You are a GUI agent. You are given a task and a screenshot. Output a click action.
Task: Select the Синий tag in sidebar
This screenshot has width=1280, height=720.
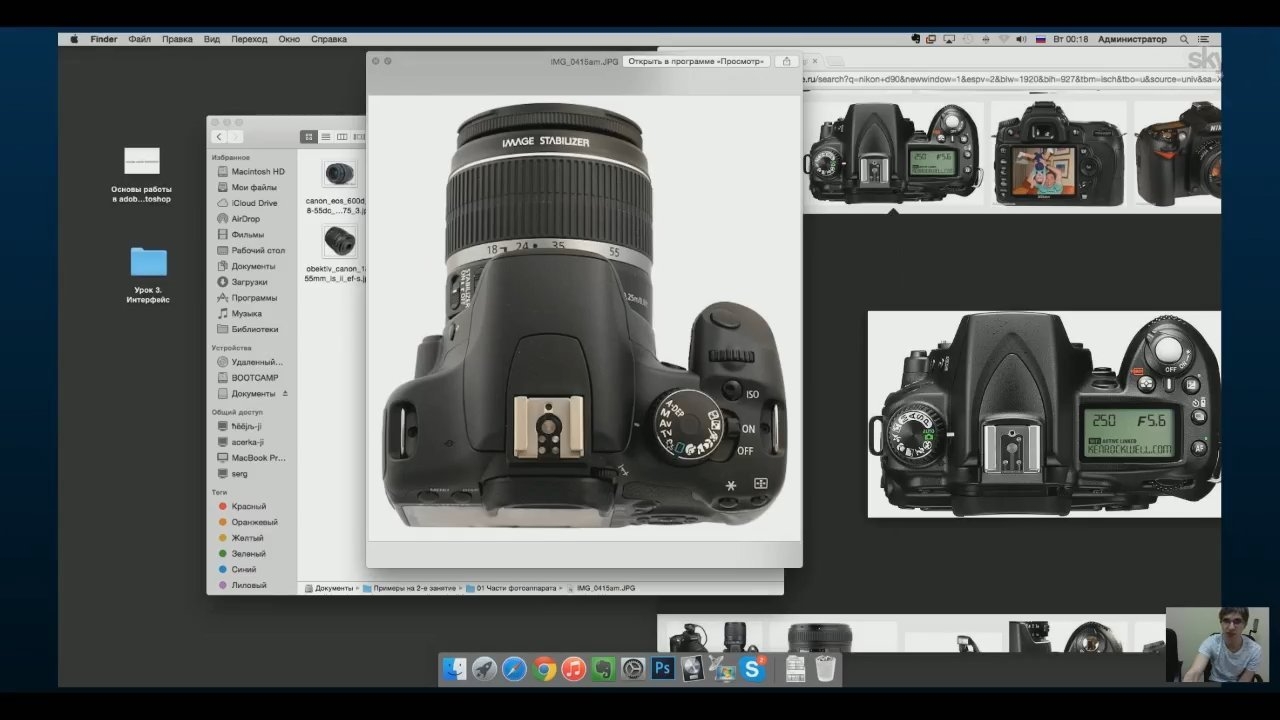click(x=237, y=569)
